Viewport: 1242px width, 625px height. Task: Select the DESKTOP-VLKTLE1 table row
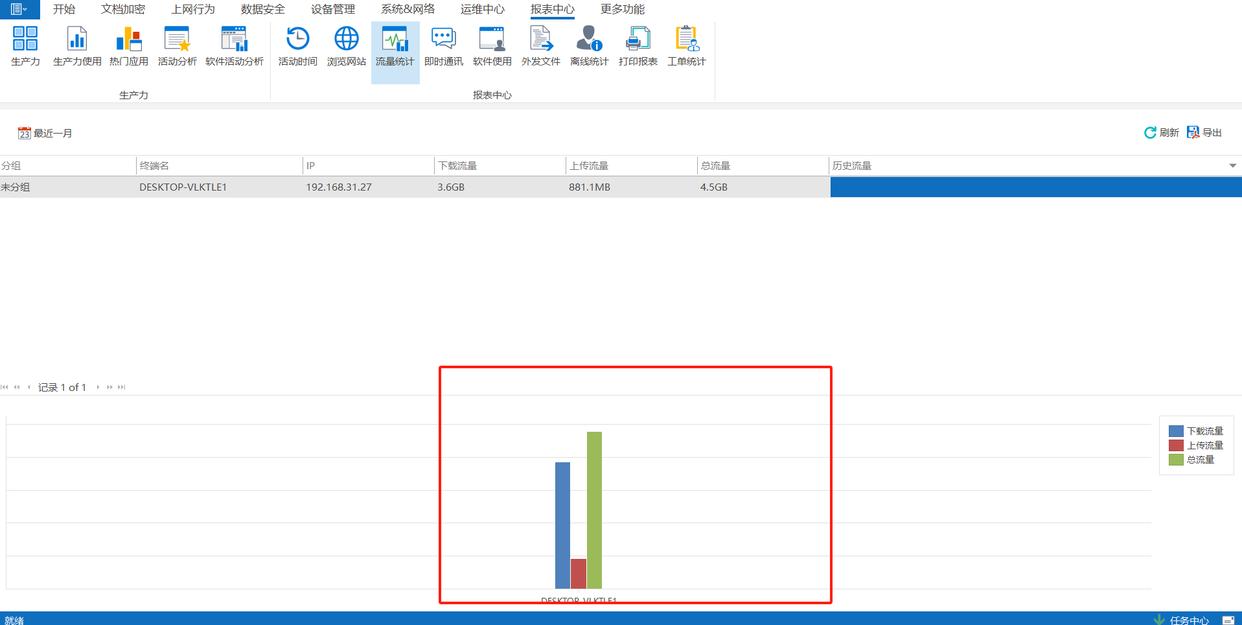click(x=183, y=187)
